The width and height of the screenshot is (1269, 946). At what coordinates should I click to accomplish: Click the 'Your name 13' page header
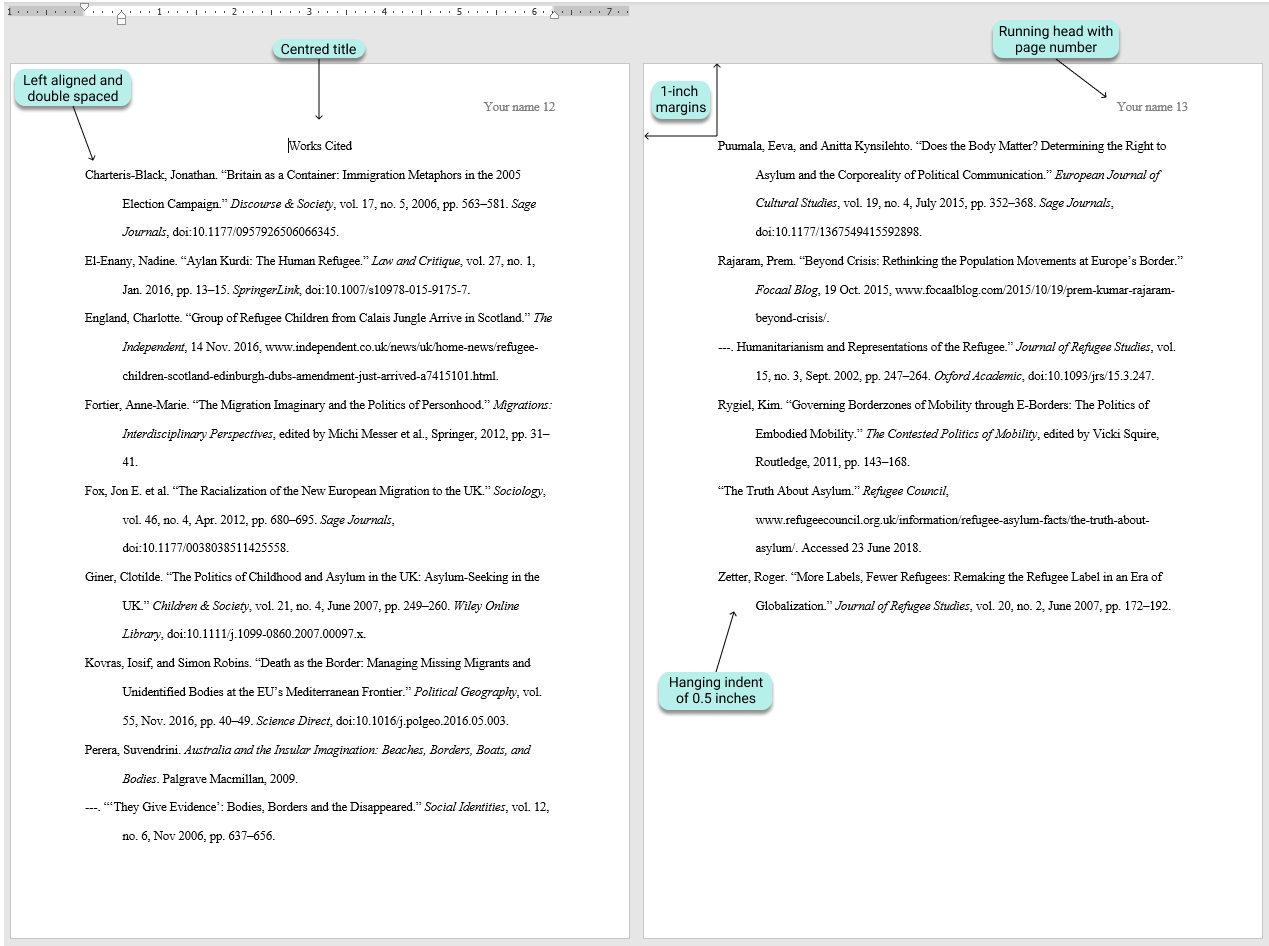(1151, 107)
